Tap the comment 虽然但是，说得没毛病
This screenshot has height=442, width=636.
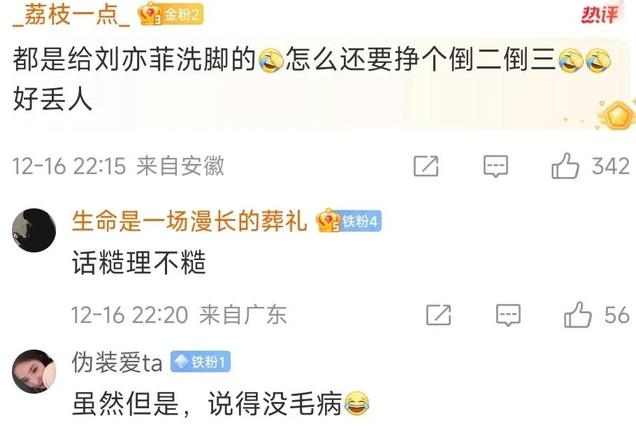point(221,403)
